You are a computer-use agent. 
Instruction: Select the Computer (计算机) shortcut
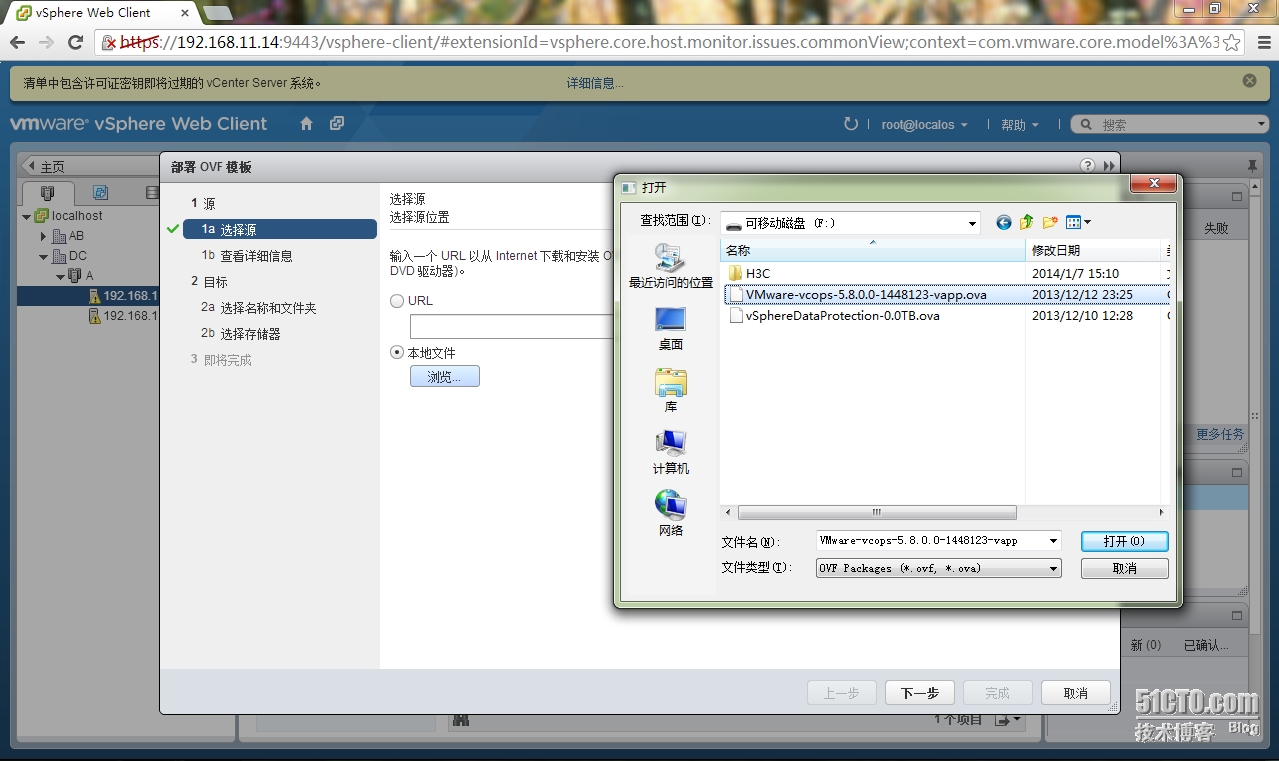click(670, 452)
